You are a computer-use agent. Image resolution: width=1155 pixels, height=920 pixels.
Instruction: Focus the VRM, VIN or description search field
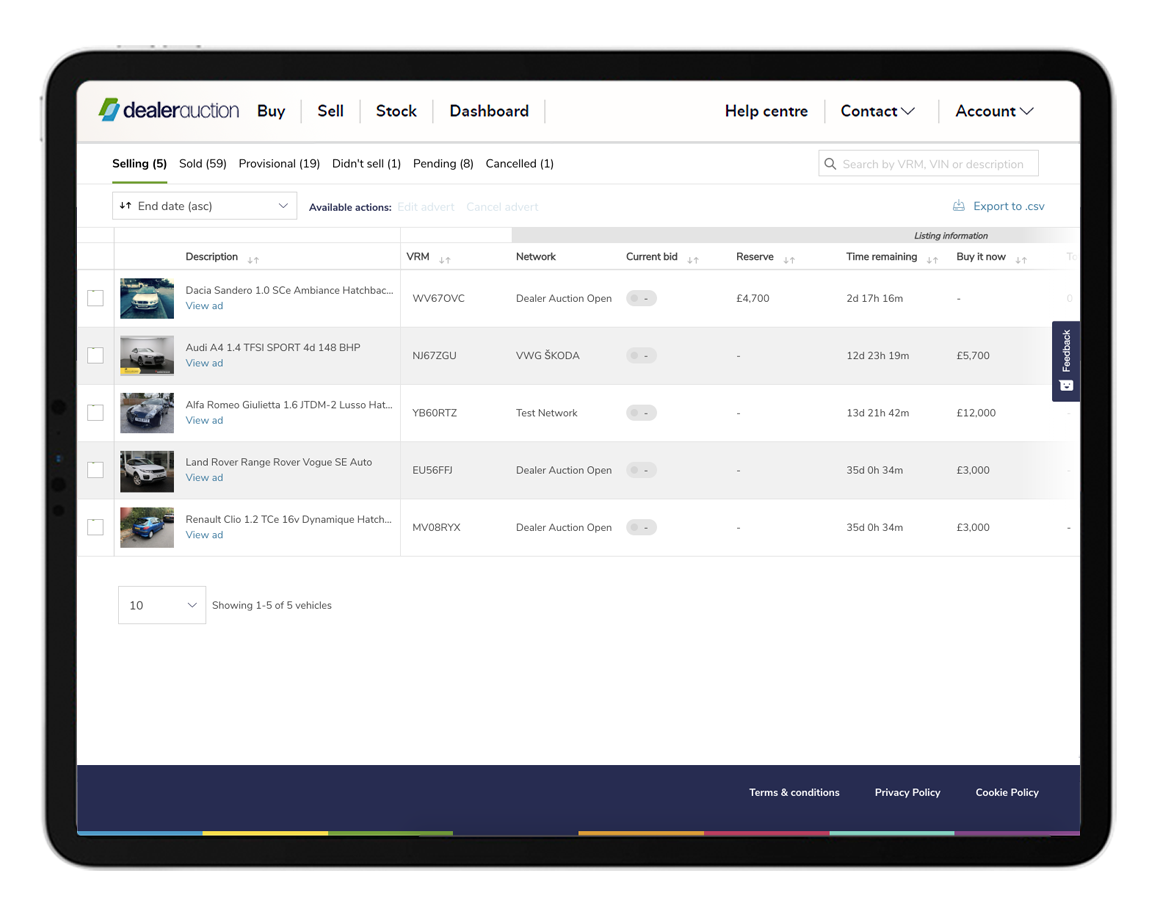[928, 164]
